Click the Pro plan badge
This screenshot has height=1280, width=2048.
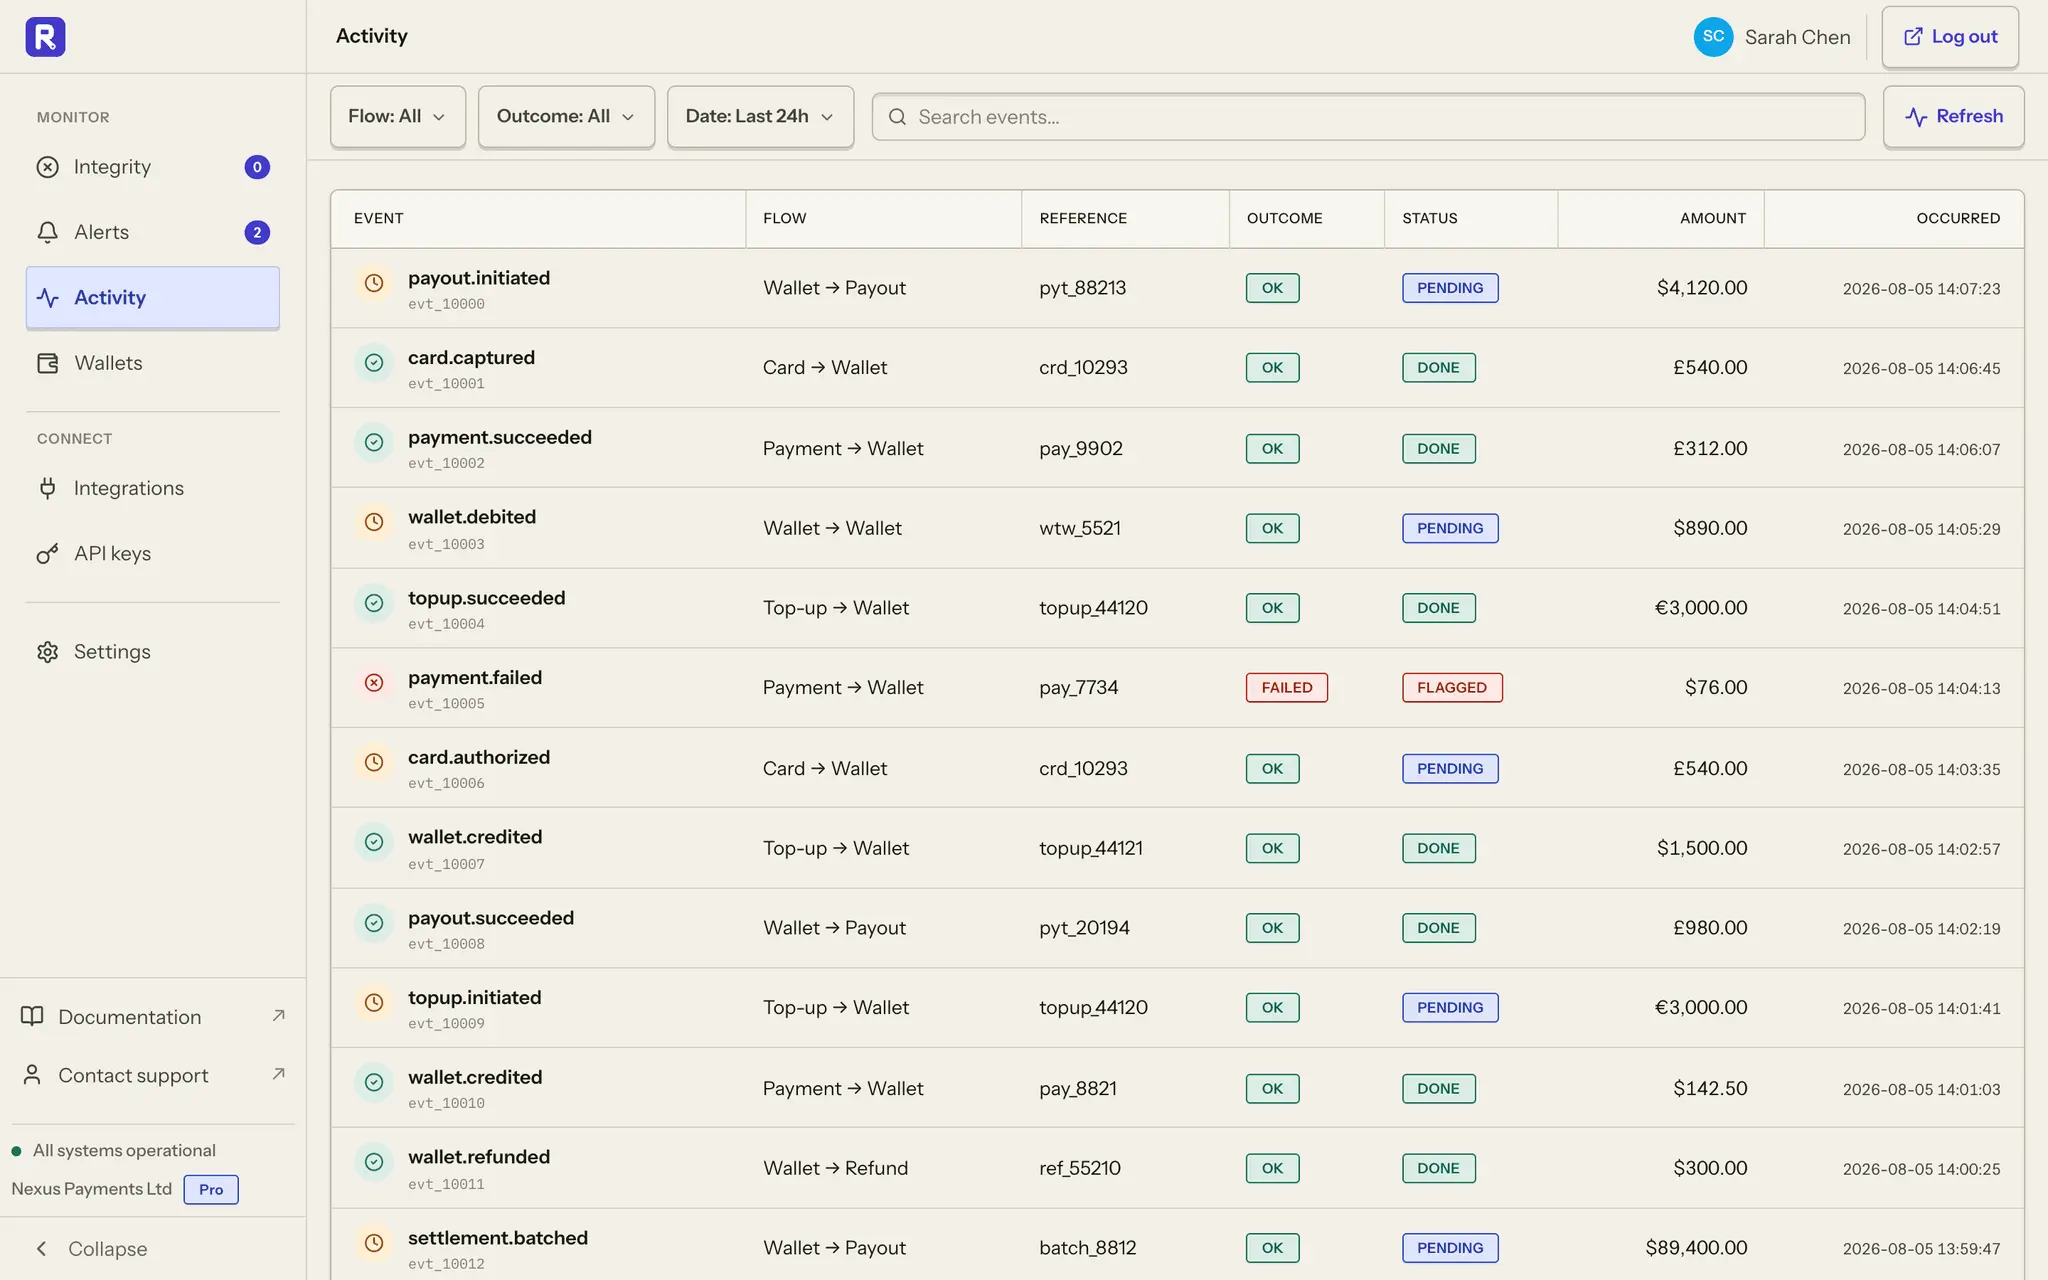click(211, 1190)
